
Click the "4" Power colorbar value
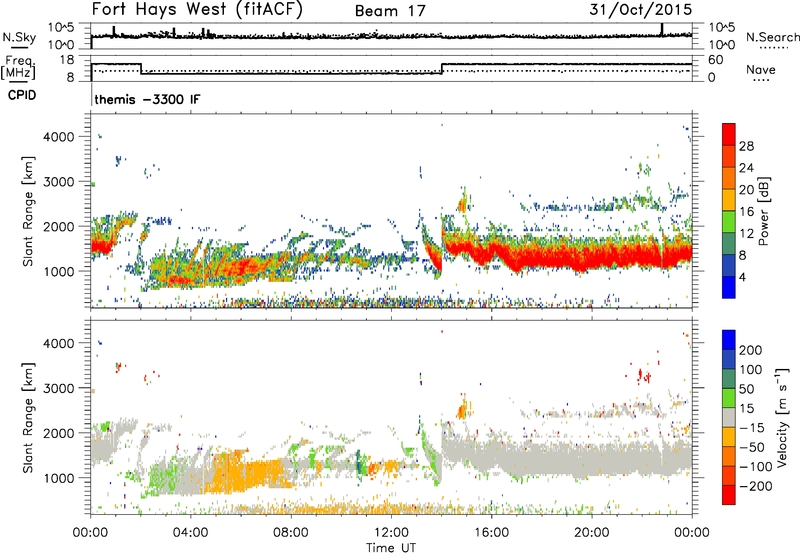point(742,277)
